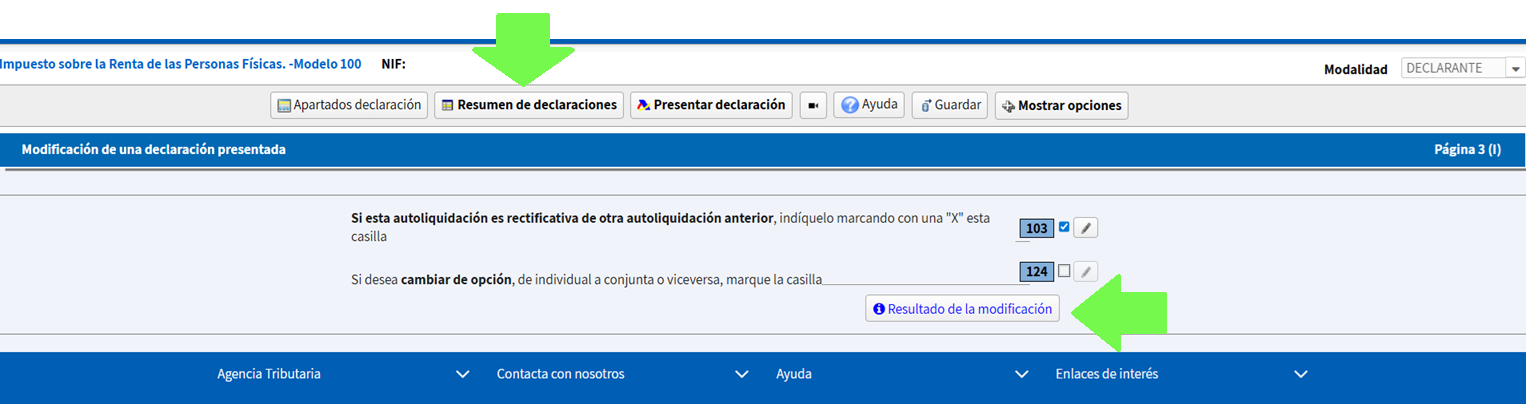1526x404 pixels.
Task: View Resultado de la modificación
Action: pos(962,309)
